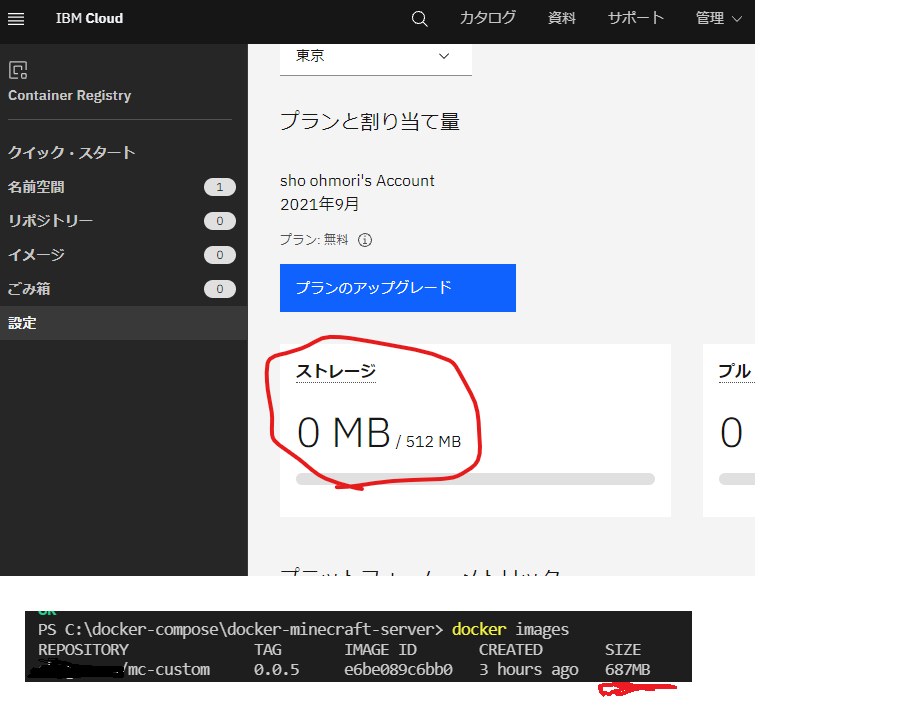Open the hamburger navigation menu
Viewport: 908px width, 709px height.
click(16, 19)
